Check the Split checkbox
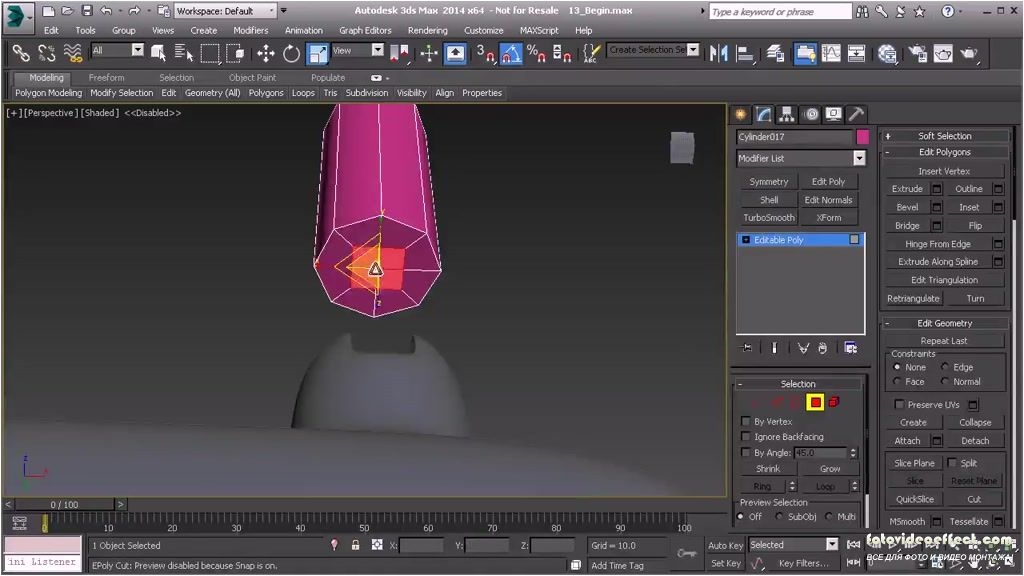Viewport: 1024px width, 576px height. click(x=952, y=463)
